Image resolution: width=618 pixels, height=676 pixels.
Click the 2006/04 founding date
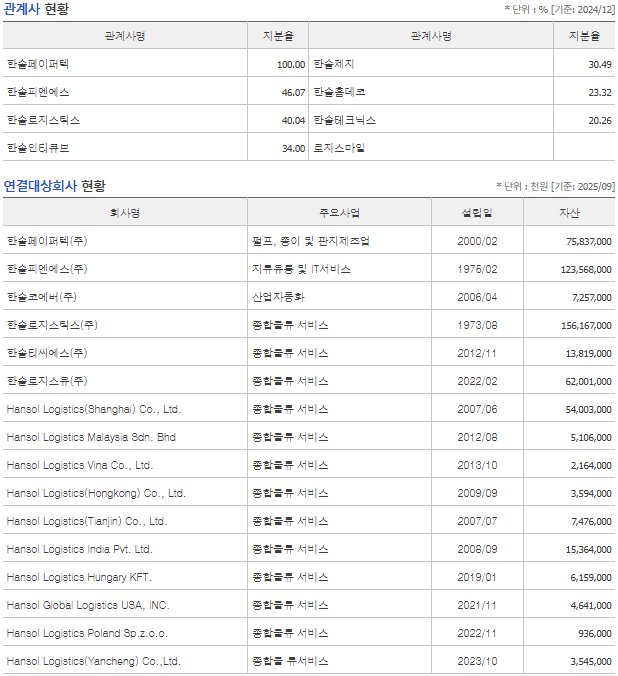click(x=477, y=297)
